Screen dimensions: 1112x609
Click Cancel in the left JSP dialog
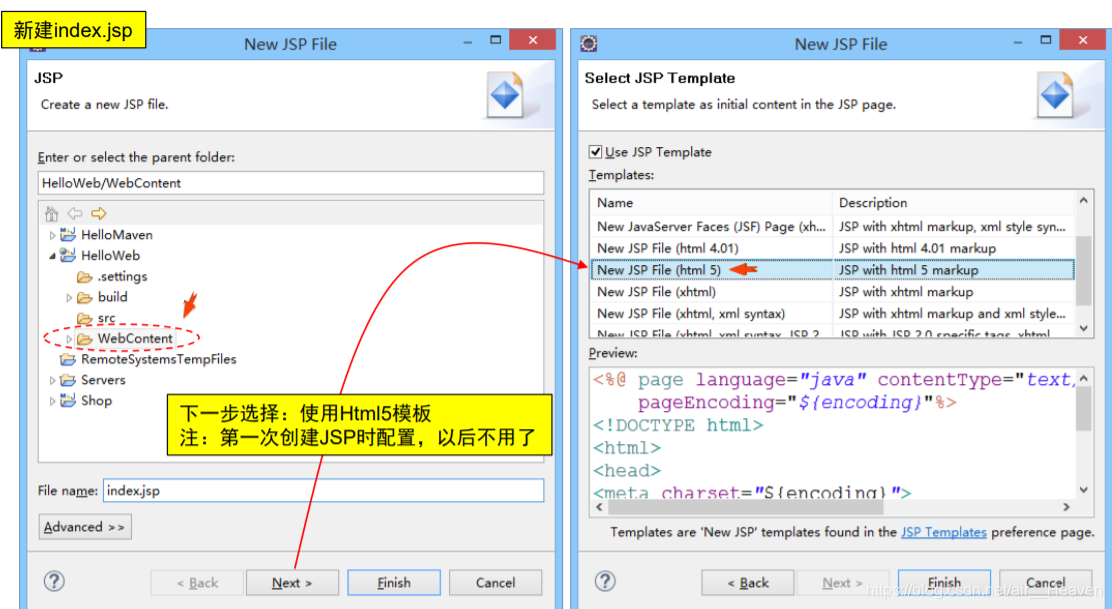point(495,583)
